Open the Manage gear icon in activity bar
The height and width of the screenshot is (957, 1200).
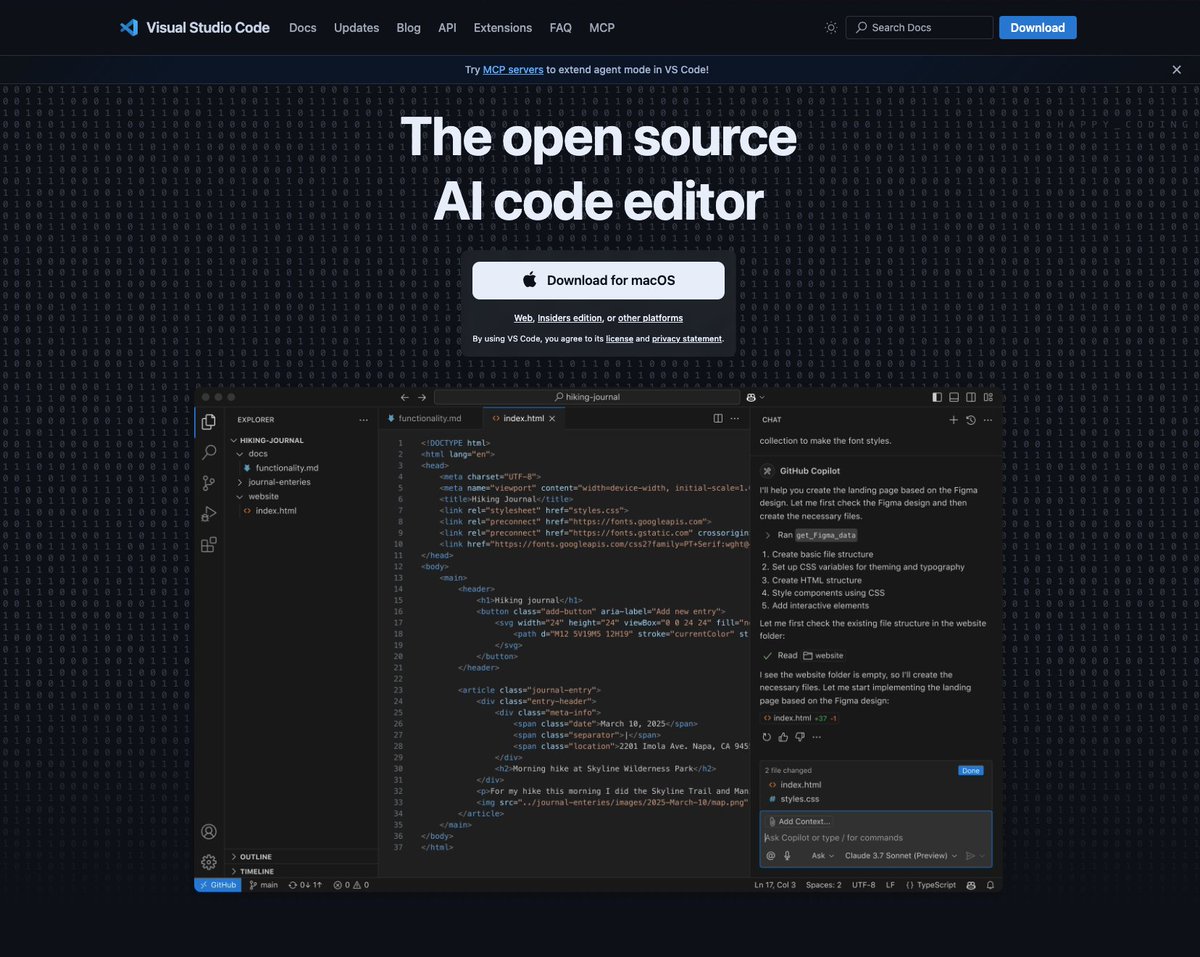click(x=209, y=862)
